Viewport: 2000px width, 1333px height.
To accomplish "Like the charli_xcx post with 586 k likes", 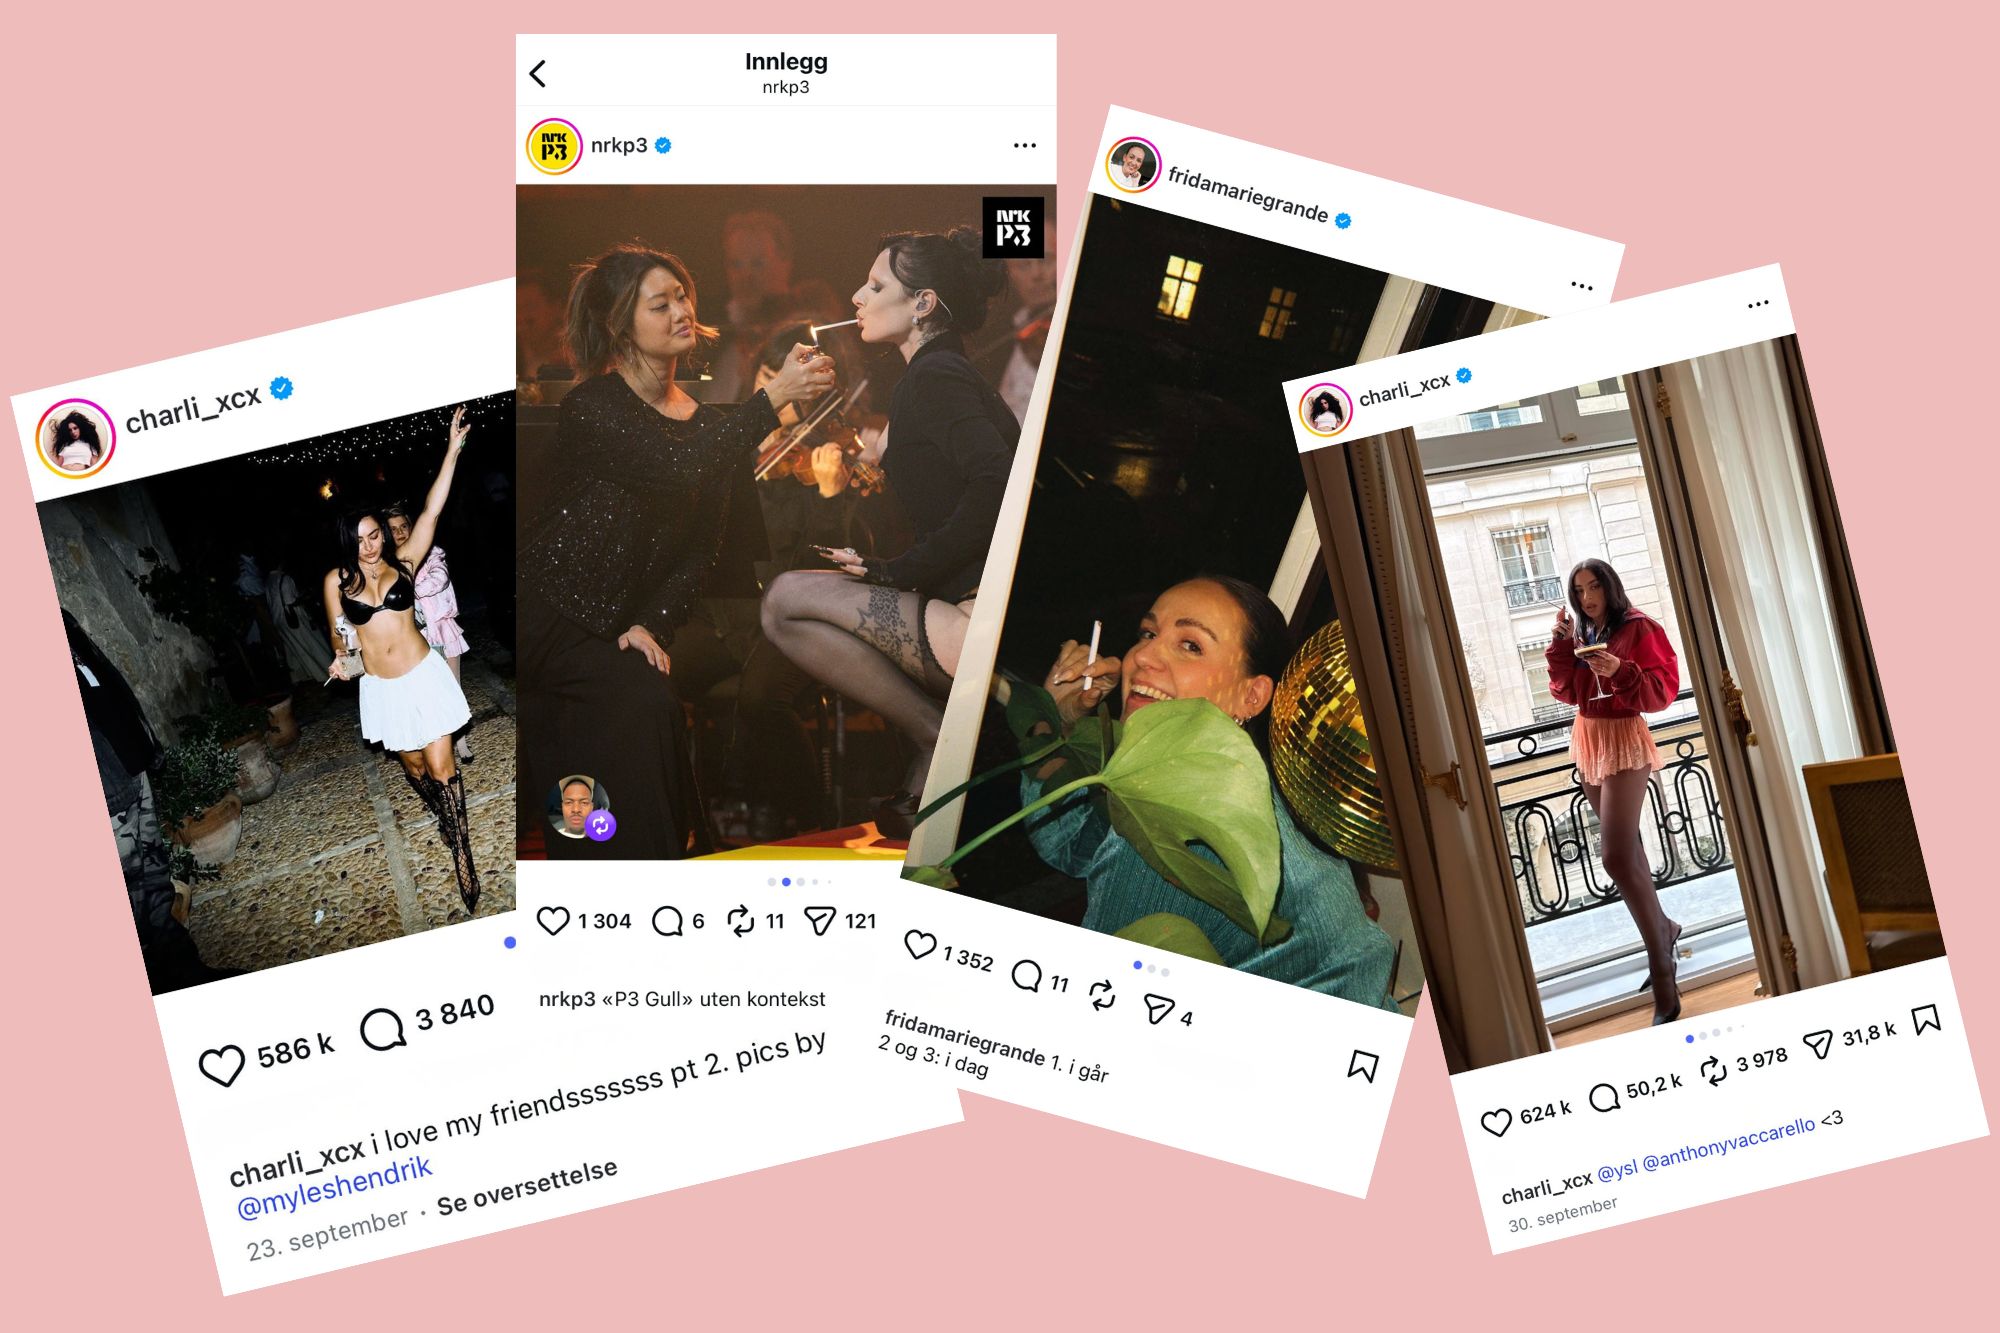I will 222,1066.
